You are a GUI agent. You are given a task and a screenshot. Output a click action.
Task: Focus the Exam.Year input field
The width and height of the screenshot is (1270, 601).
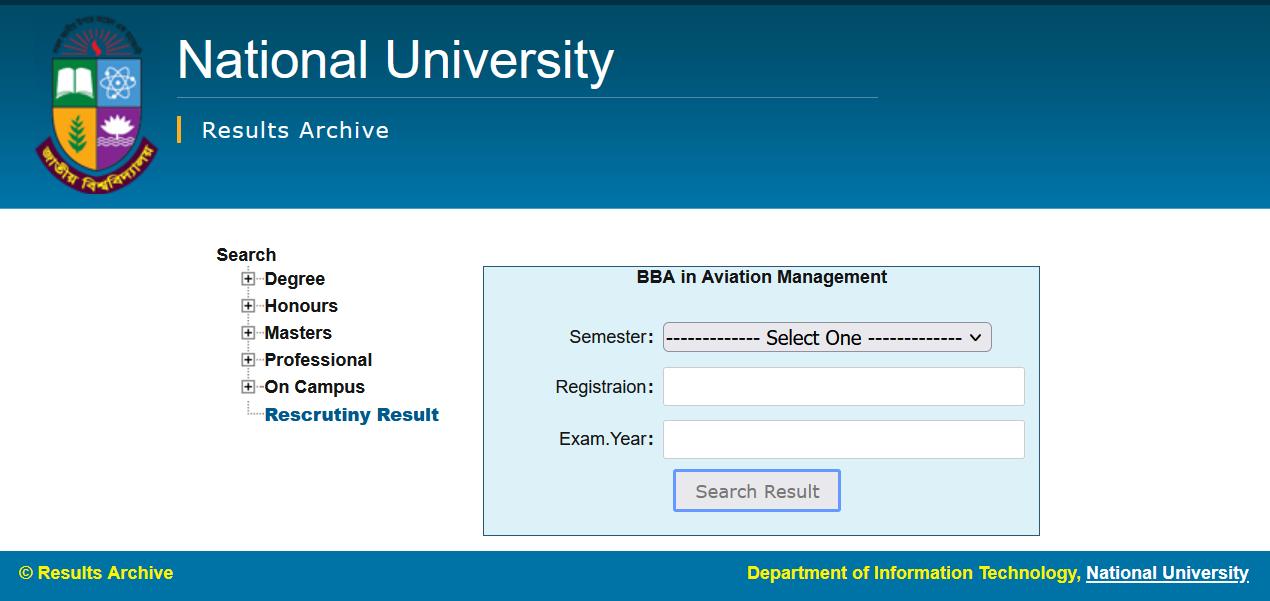(x=844, y=439)
